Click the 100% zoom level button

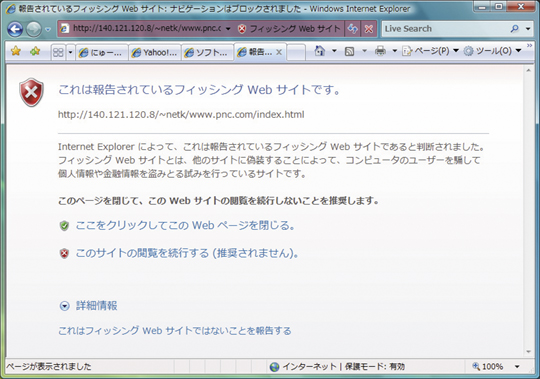pyautogui.click(x=488, y=367)
